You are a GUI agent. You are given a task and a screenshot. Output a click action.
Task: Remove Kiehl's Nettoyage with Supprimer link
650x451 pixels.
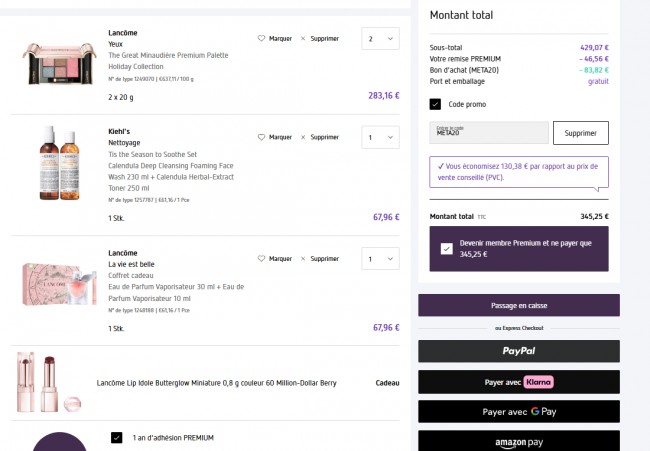pyautogui.click(x=325, y=137)
